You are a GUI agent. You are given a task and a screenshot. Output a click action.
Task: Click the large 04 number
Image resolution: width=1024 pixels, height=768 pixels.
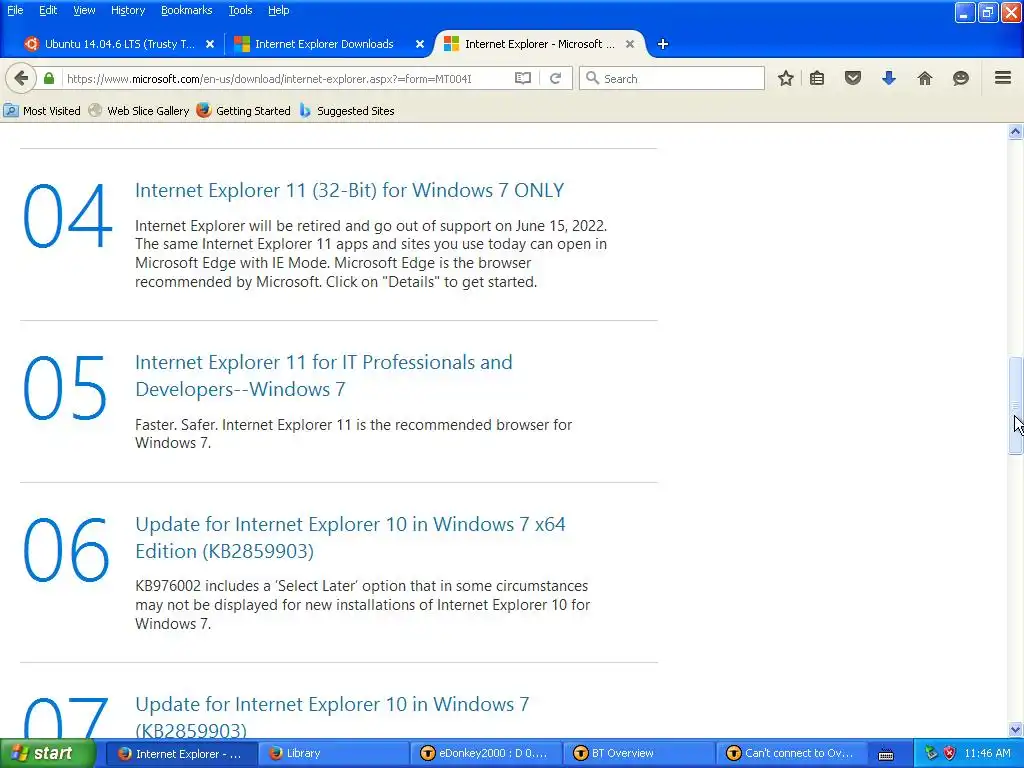pos(67,216)
